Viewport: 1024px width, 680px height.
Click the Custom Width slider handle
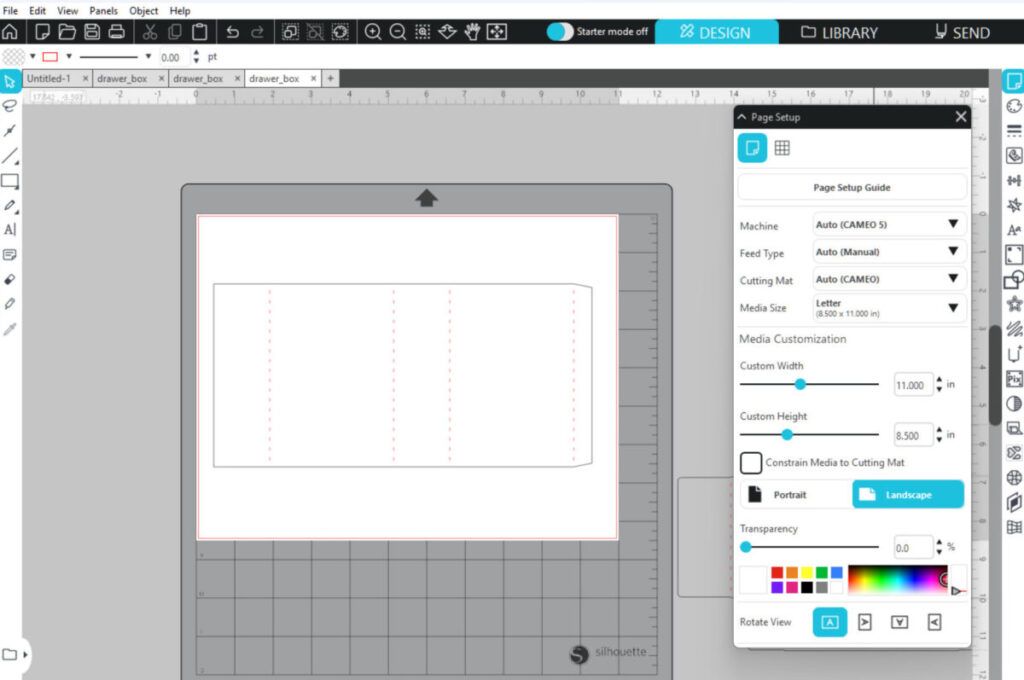click(x=800, y=384)
